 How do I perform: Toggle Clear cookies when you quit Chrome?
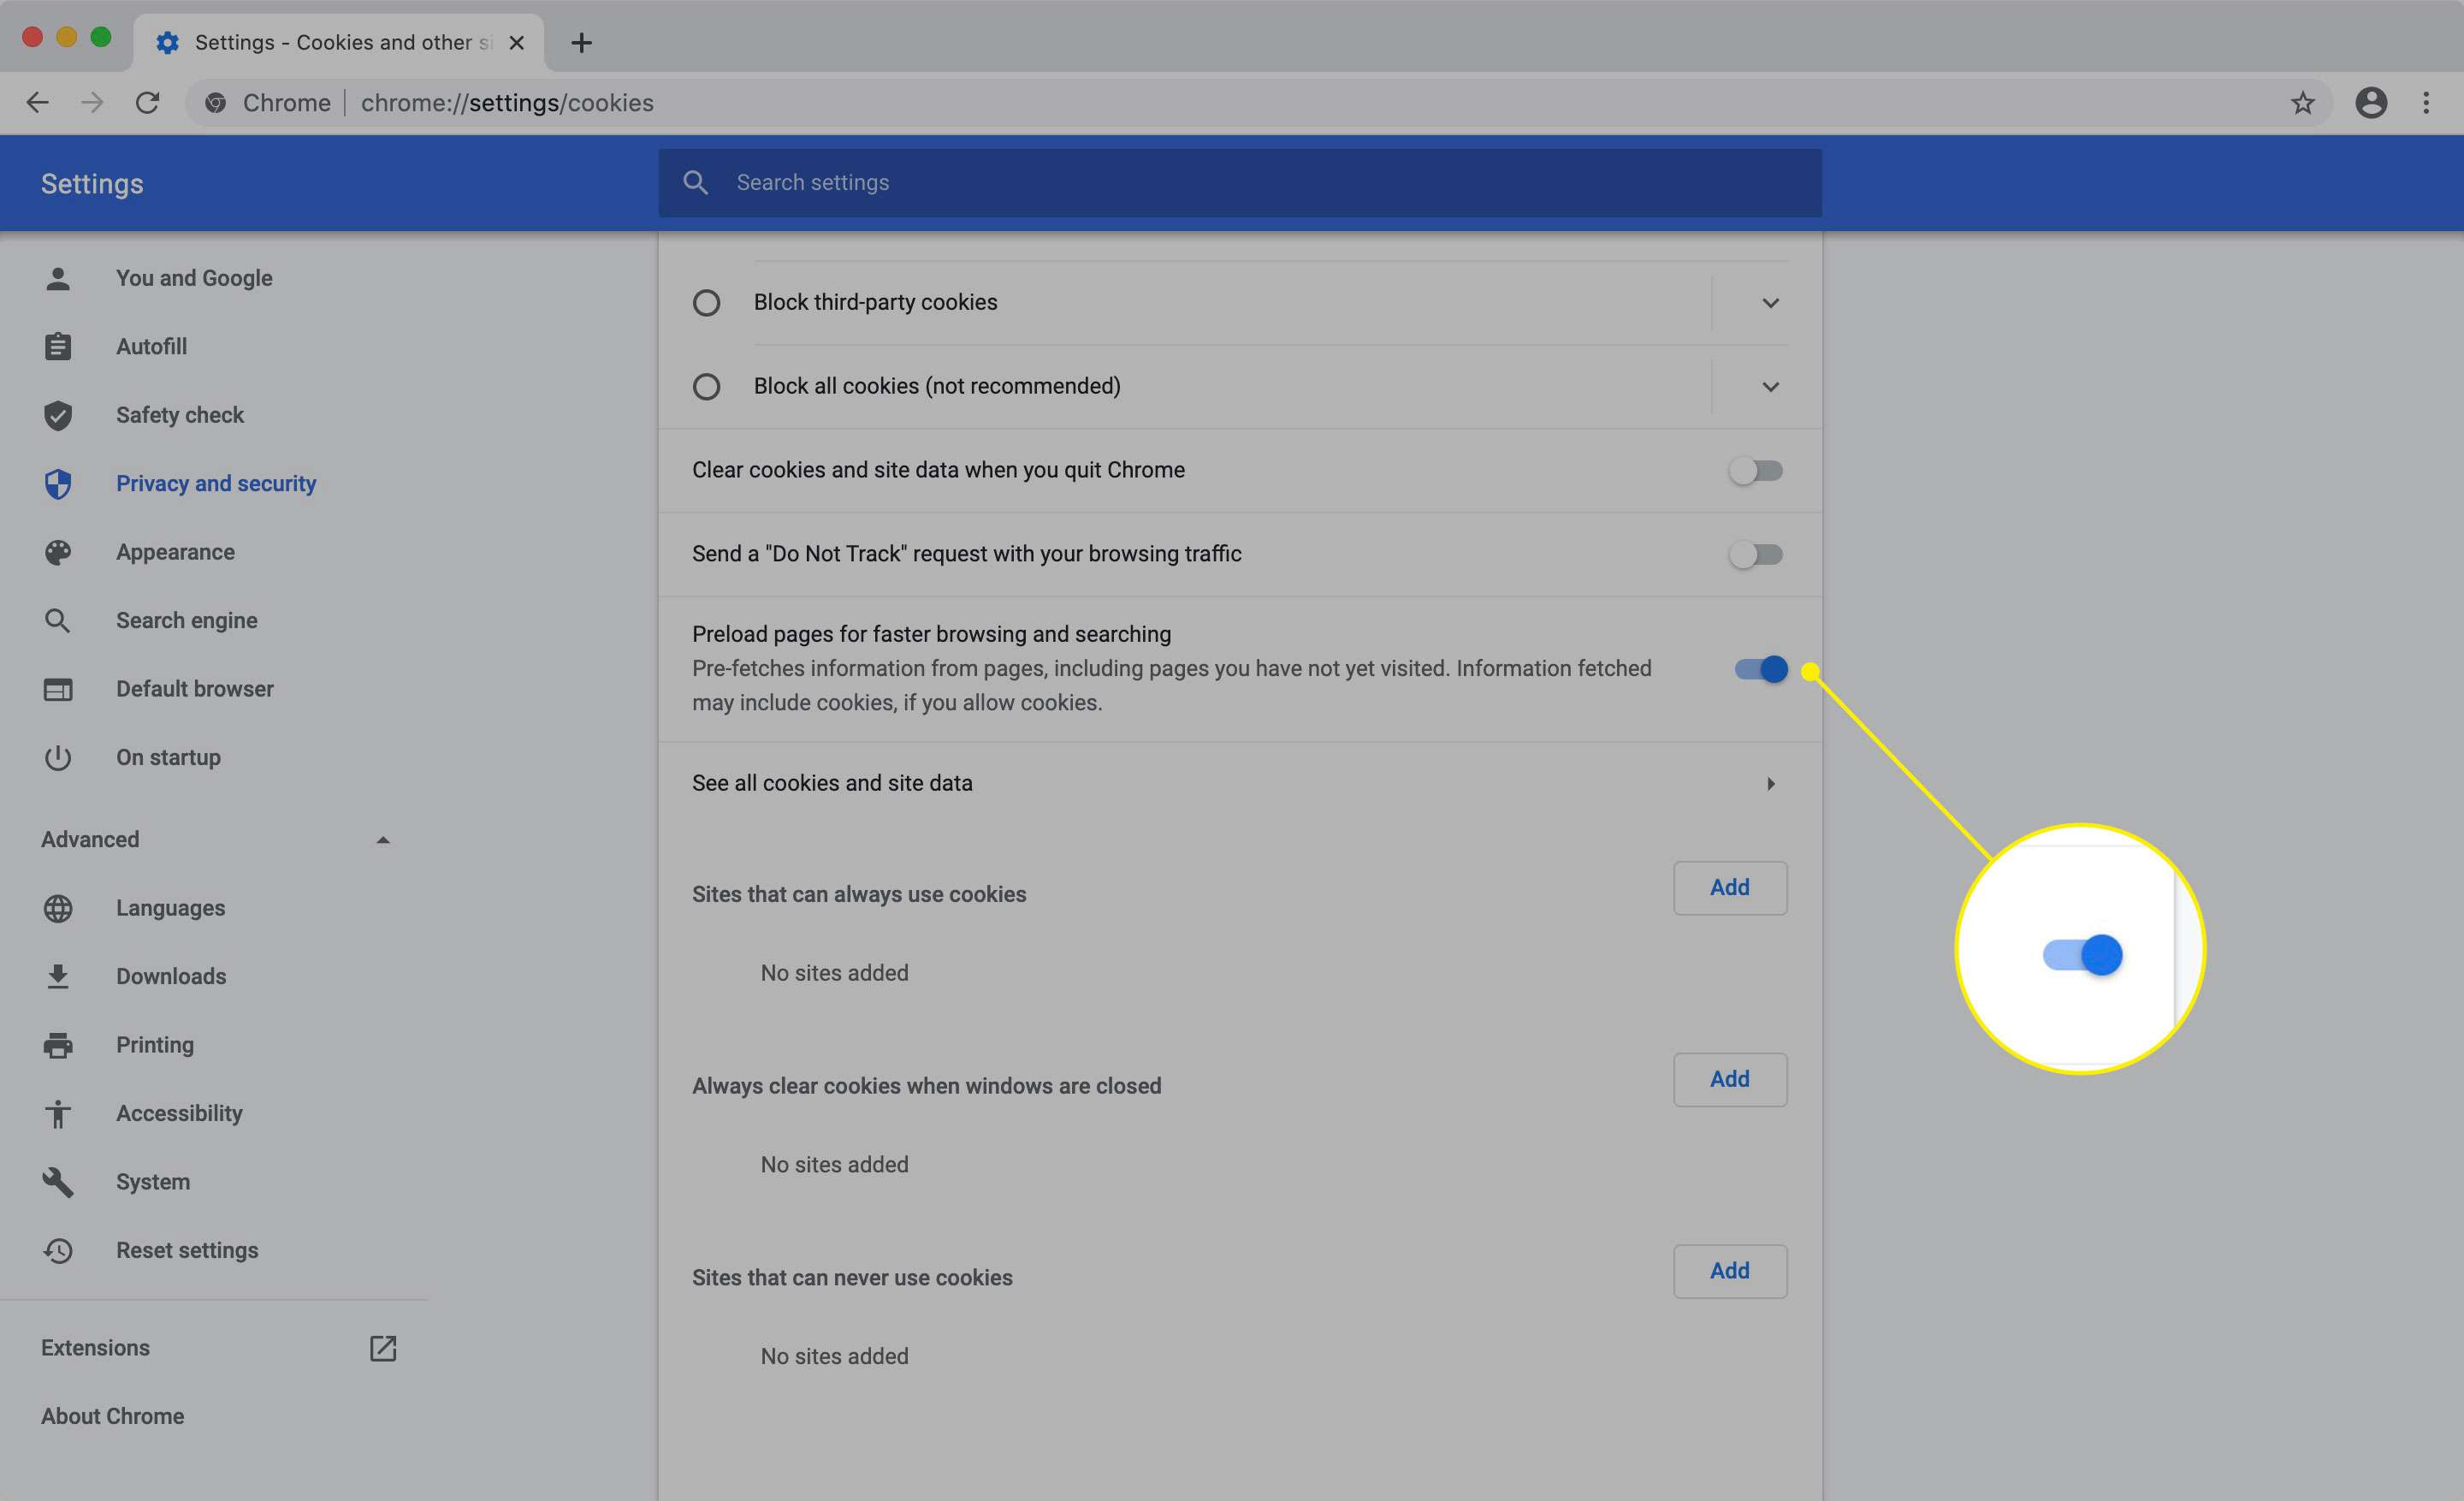point(1755,470)
